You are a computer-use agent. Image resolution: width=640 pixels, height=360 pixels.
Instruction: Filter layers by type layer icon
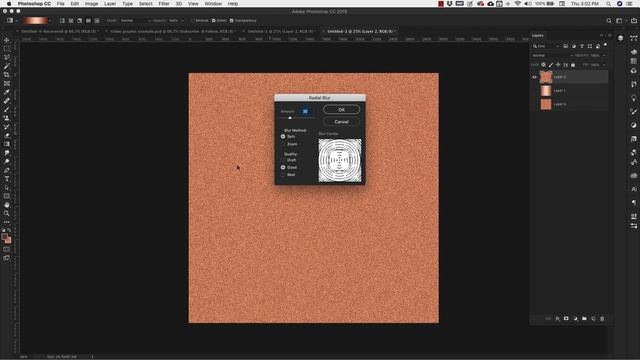(582, 46)
